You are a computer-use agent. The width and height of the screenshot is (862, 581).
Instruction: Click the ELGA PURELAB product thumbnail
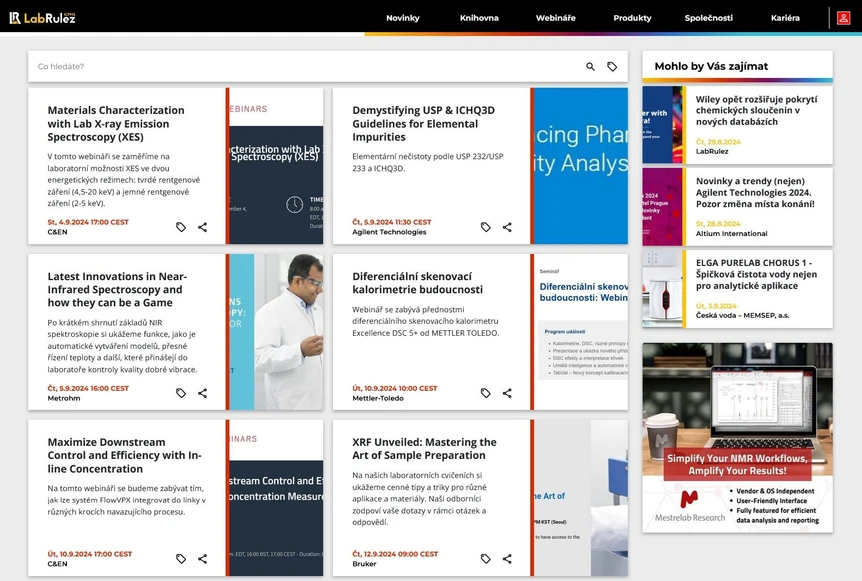[662, 289]
